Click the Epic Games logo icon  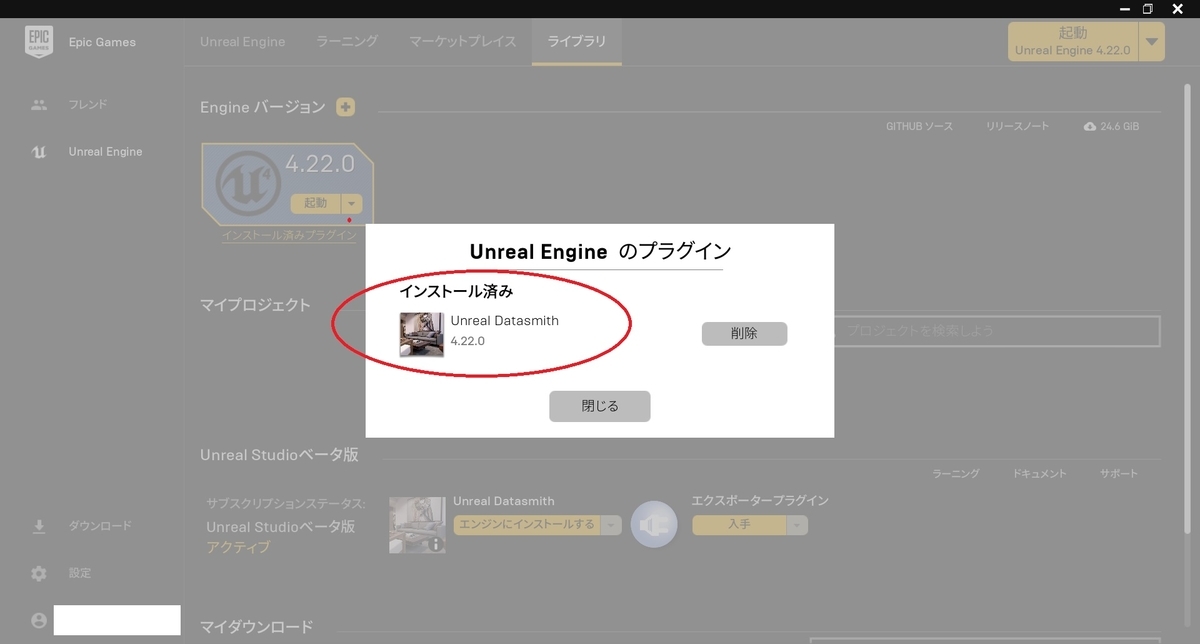click(38, 42)
